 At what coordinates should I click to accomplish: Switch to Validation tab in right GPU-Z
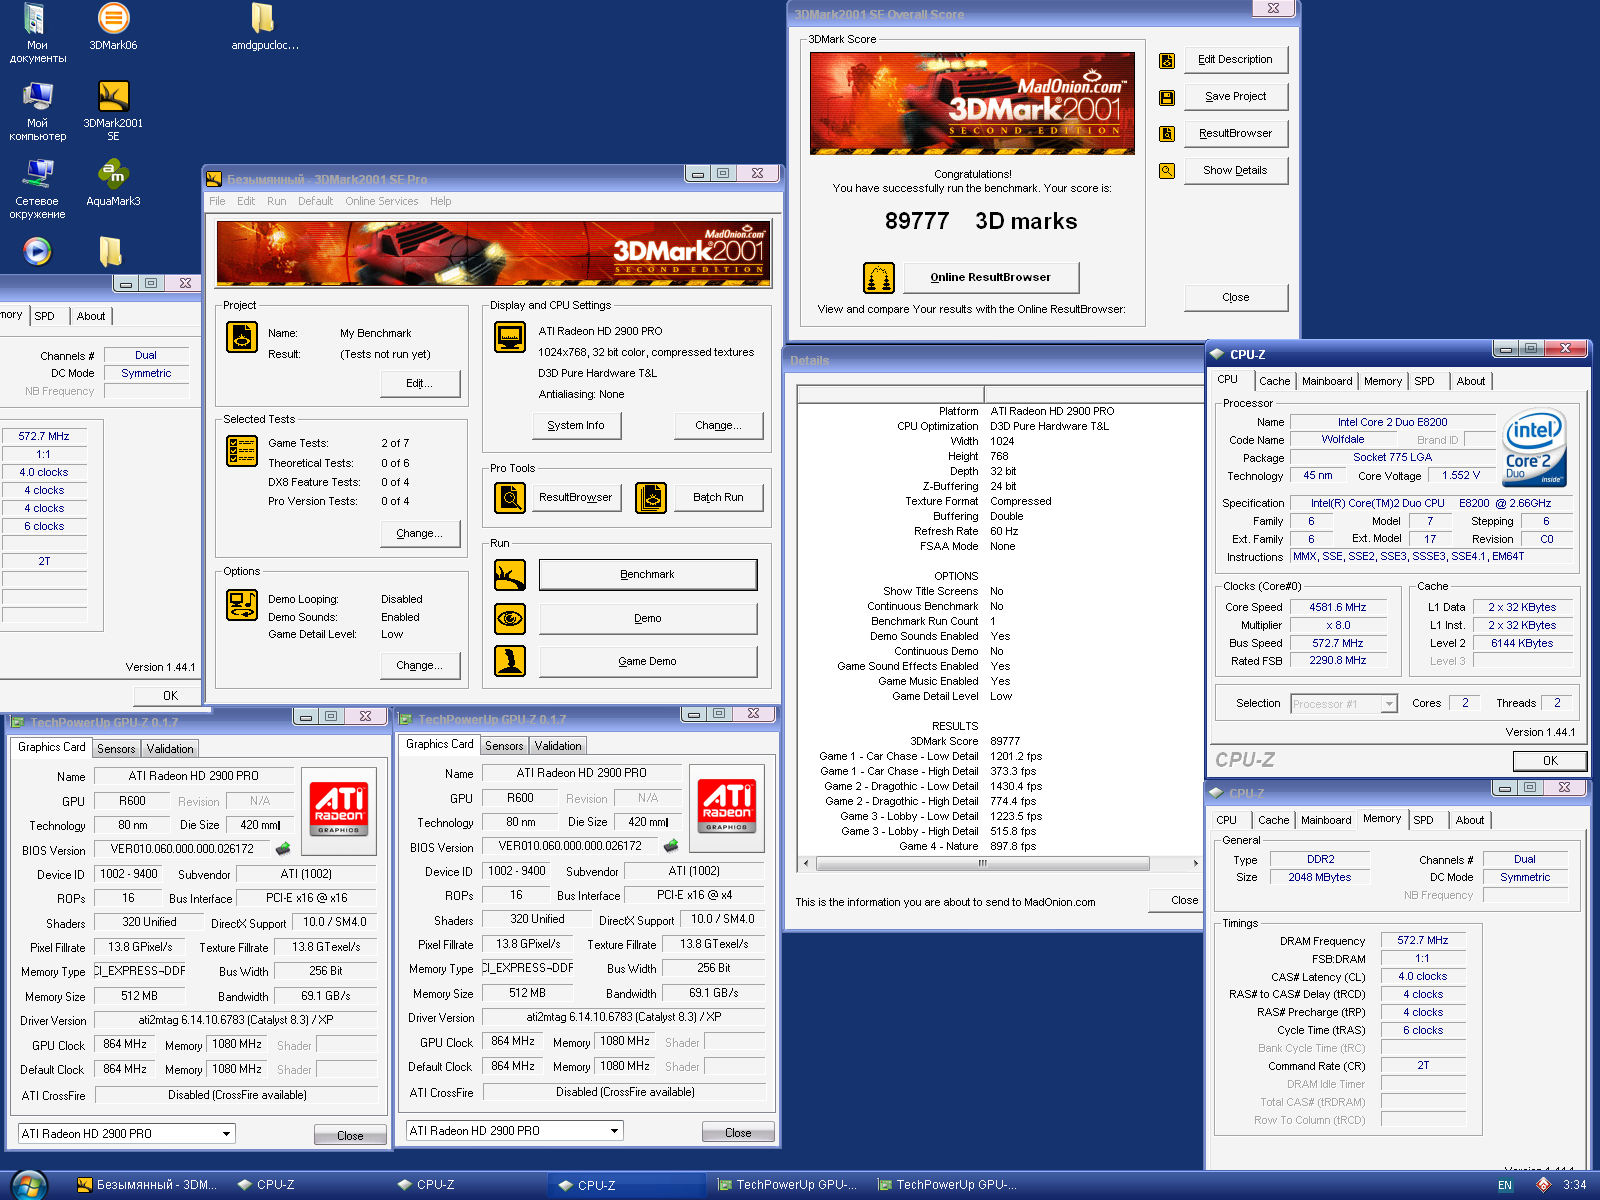pyautogui.click(x=558, y=746)
